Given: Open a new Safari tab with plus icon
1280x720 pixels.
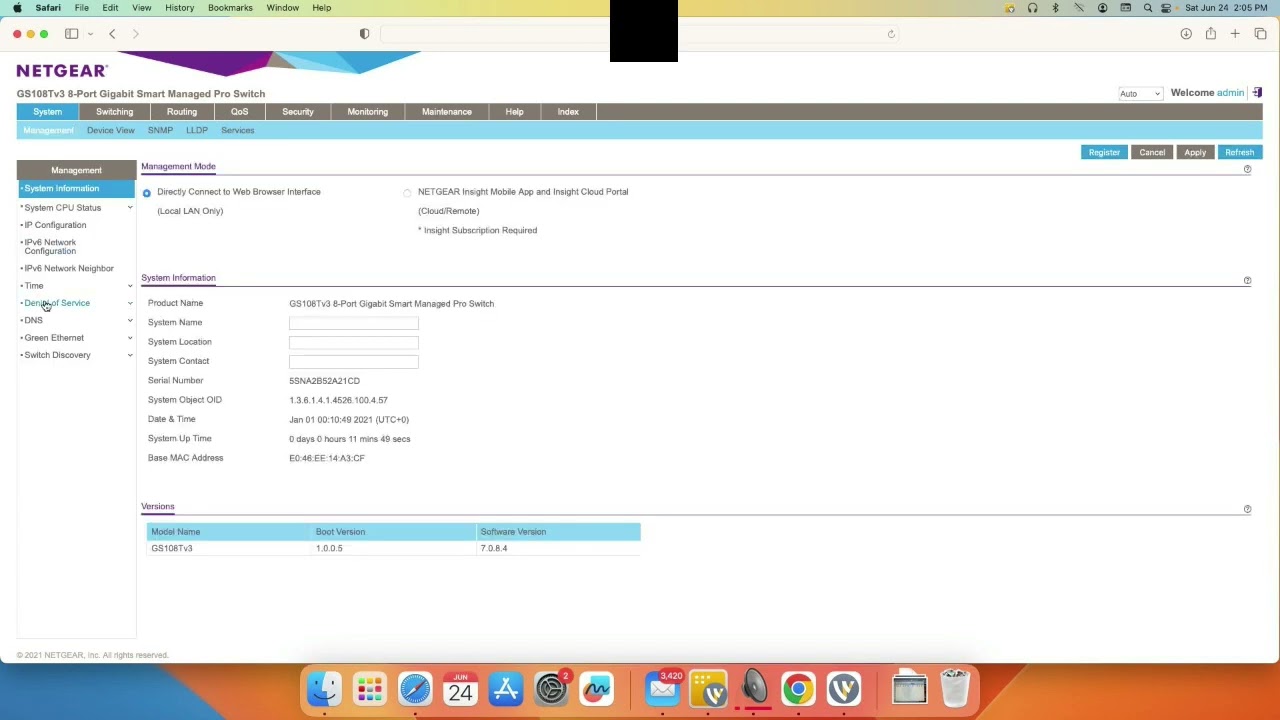Looking at the screenshot, I should [x=1235, y=34].
